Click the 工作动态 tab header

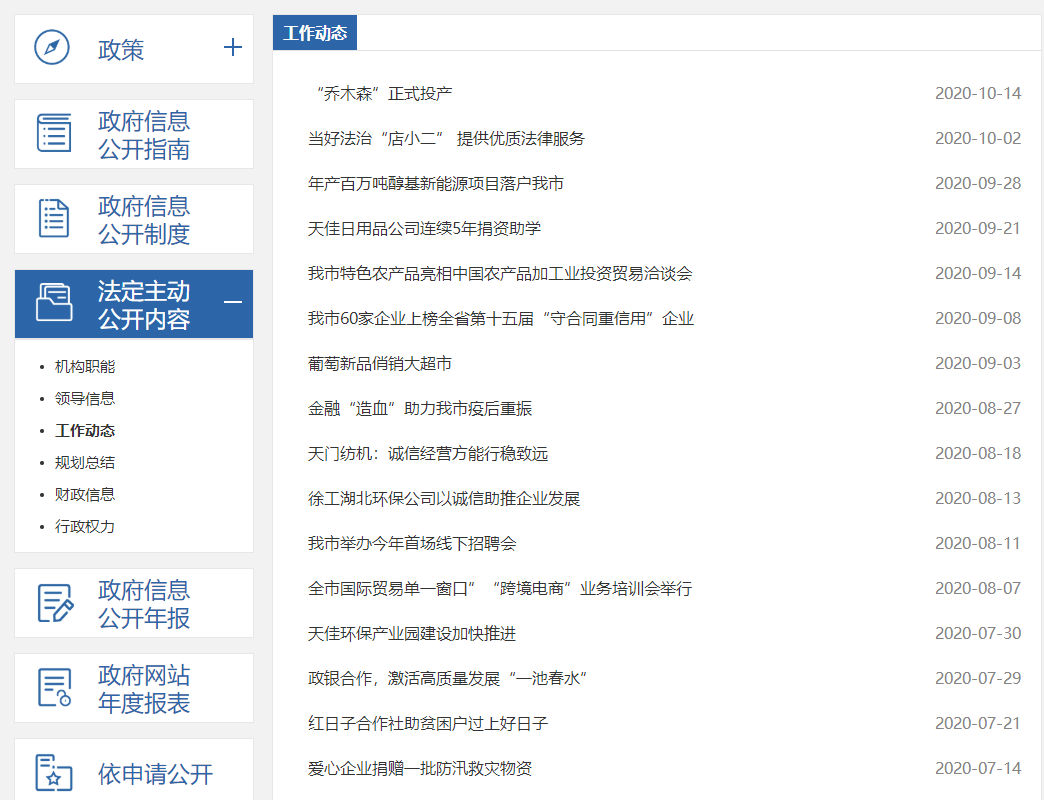pyautogui.click(x=315, y=33)
